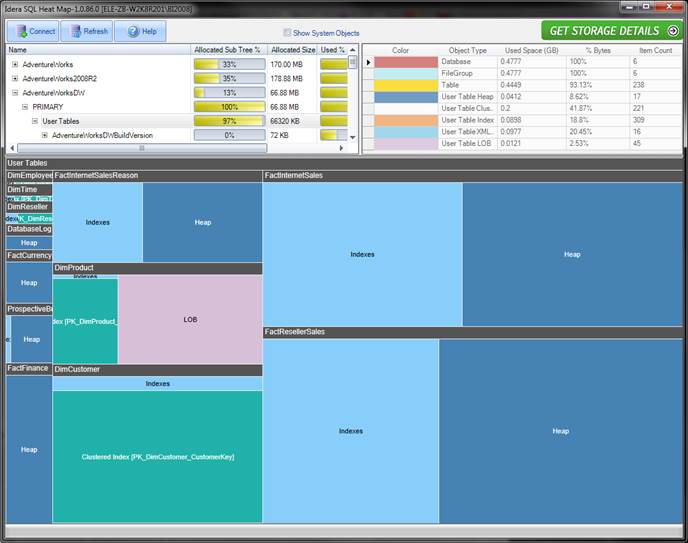The image size is (688, 543).
Task: Sort by Allocated Sub Tree % column header
Action: coord(229,50)
